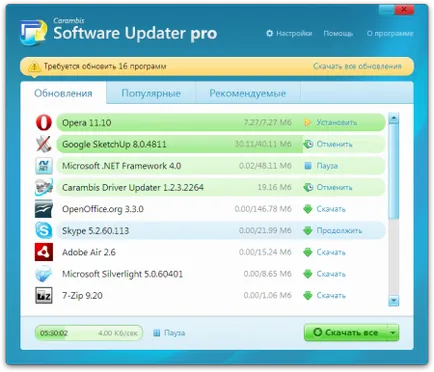The image size is (434, 372).
Task: Close the Software Updater window
Action: coord(404,10)
